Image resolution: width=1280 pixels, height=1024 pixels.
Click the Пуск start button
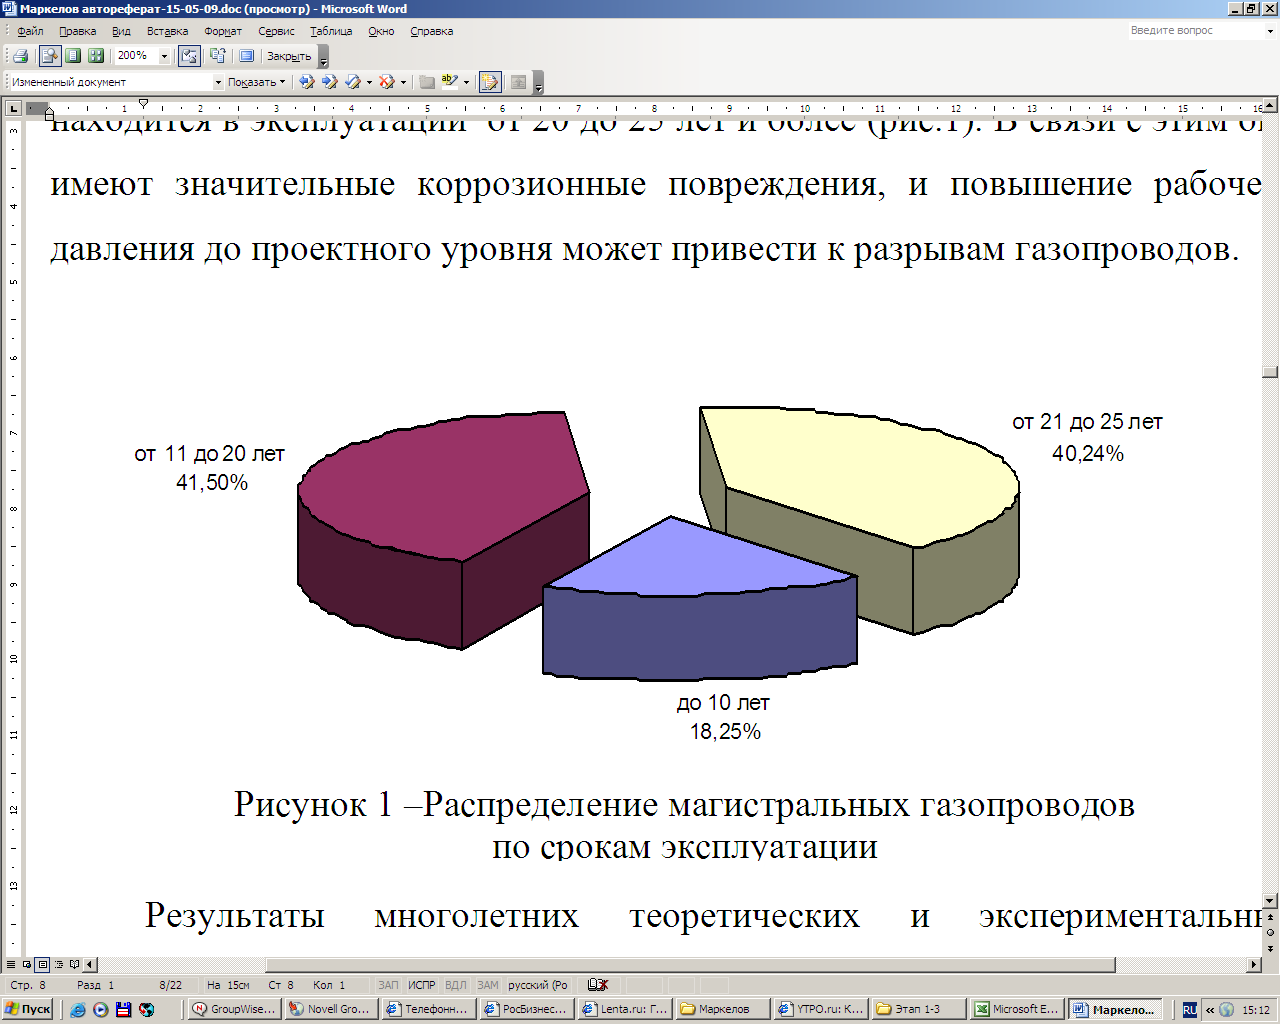(x=28, y=1009)
